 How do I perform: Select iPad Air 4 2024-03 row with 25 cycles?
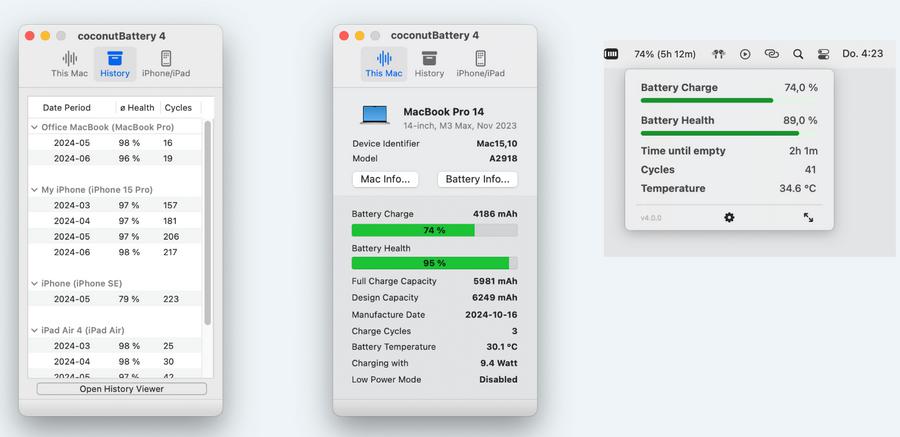coord(115,346)
